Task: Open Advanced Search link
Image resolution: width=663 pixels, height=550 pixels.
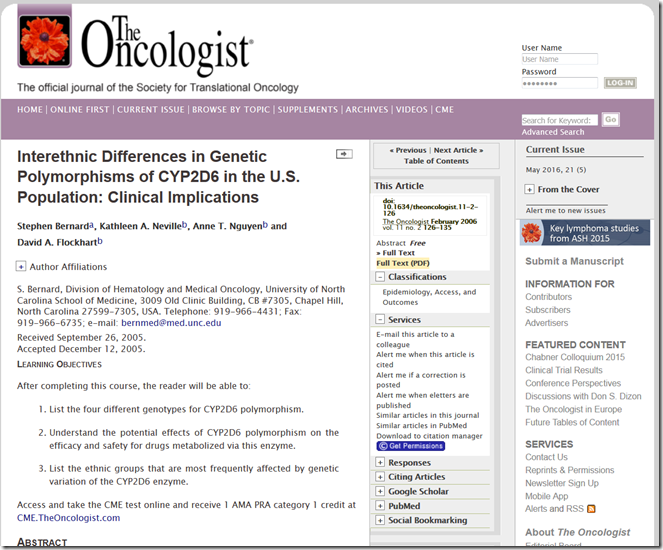Action: click(553, 132)
